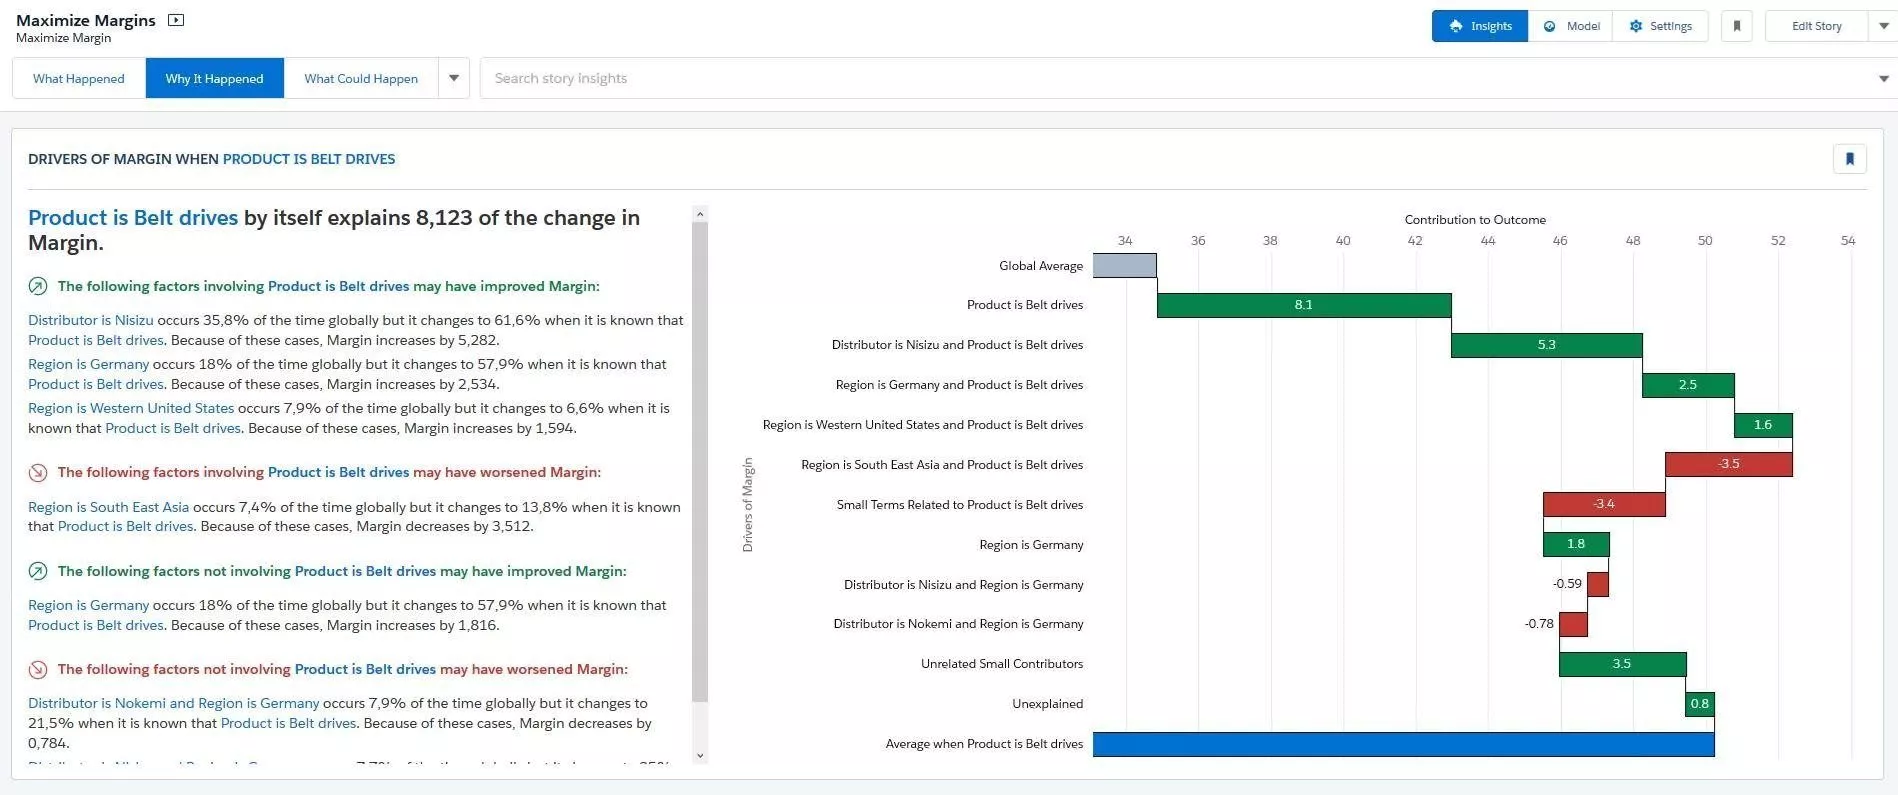Viewport: 1898px width, 795px height.
Task: Expand the search insights dropdown arrow
Action: (x=1884, y=78)
